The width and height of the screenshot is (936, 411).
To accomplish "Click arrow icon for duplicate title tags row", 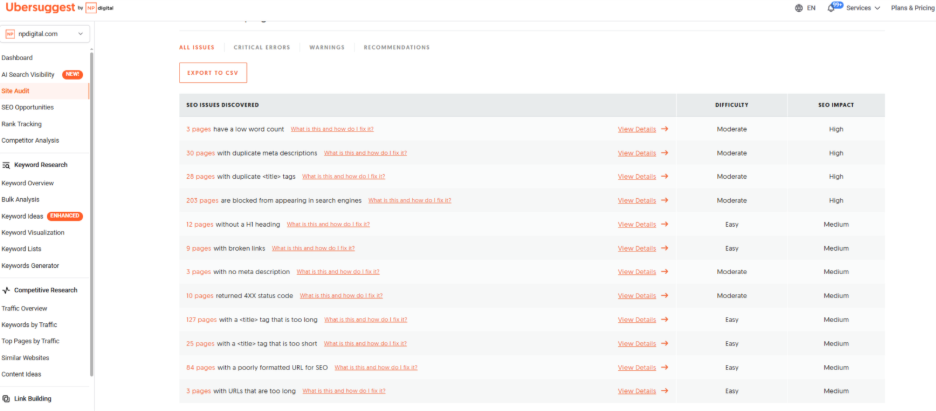I will tap(664, 177).
